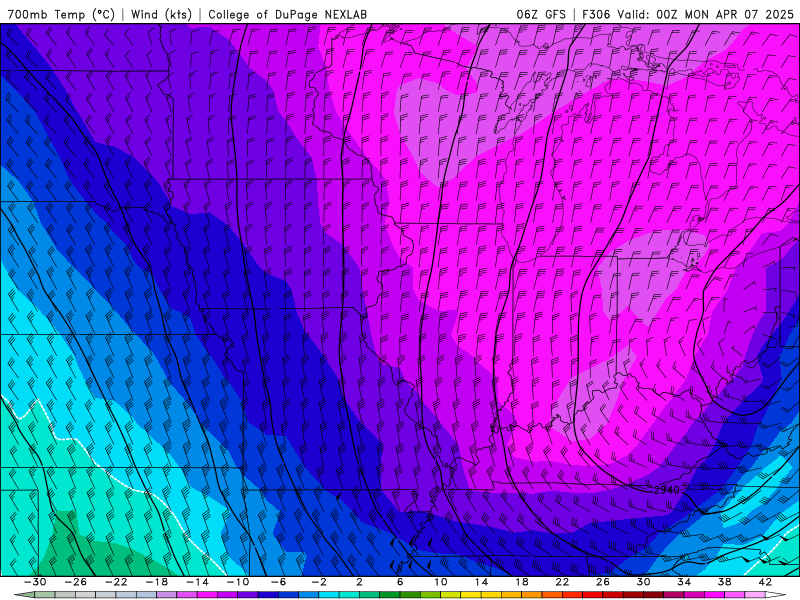This screenshot has width=800, height=600.
Task: Click the "College of DuPage NEXLAB" text
Action: tap(287, 15)
